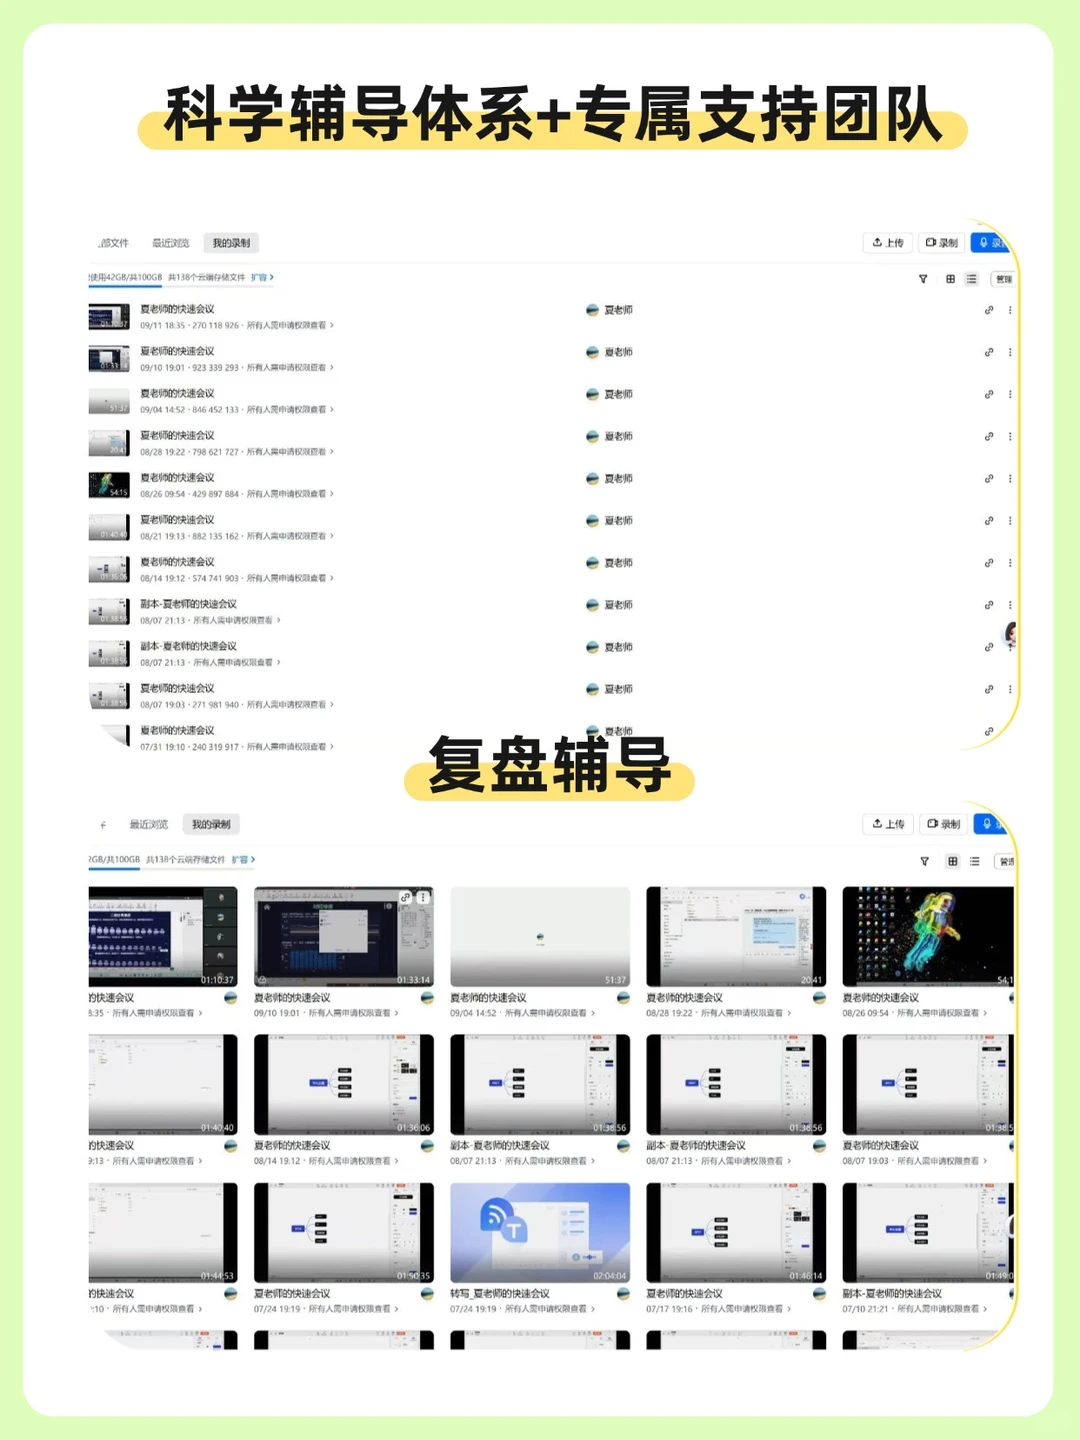Expand storage with the 扩容 chevron link

tap(258, 278)
